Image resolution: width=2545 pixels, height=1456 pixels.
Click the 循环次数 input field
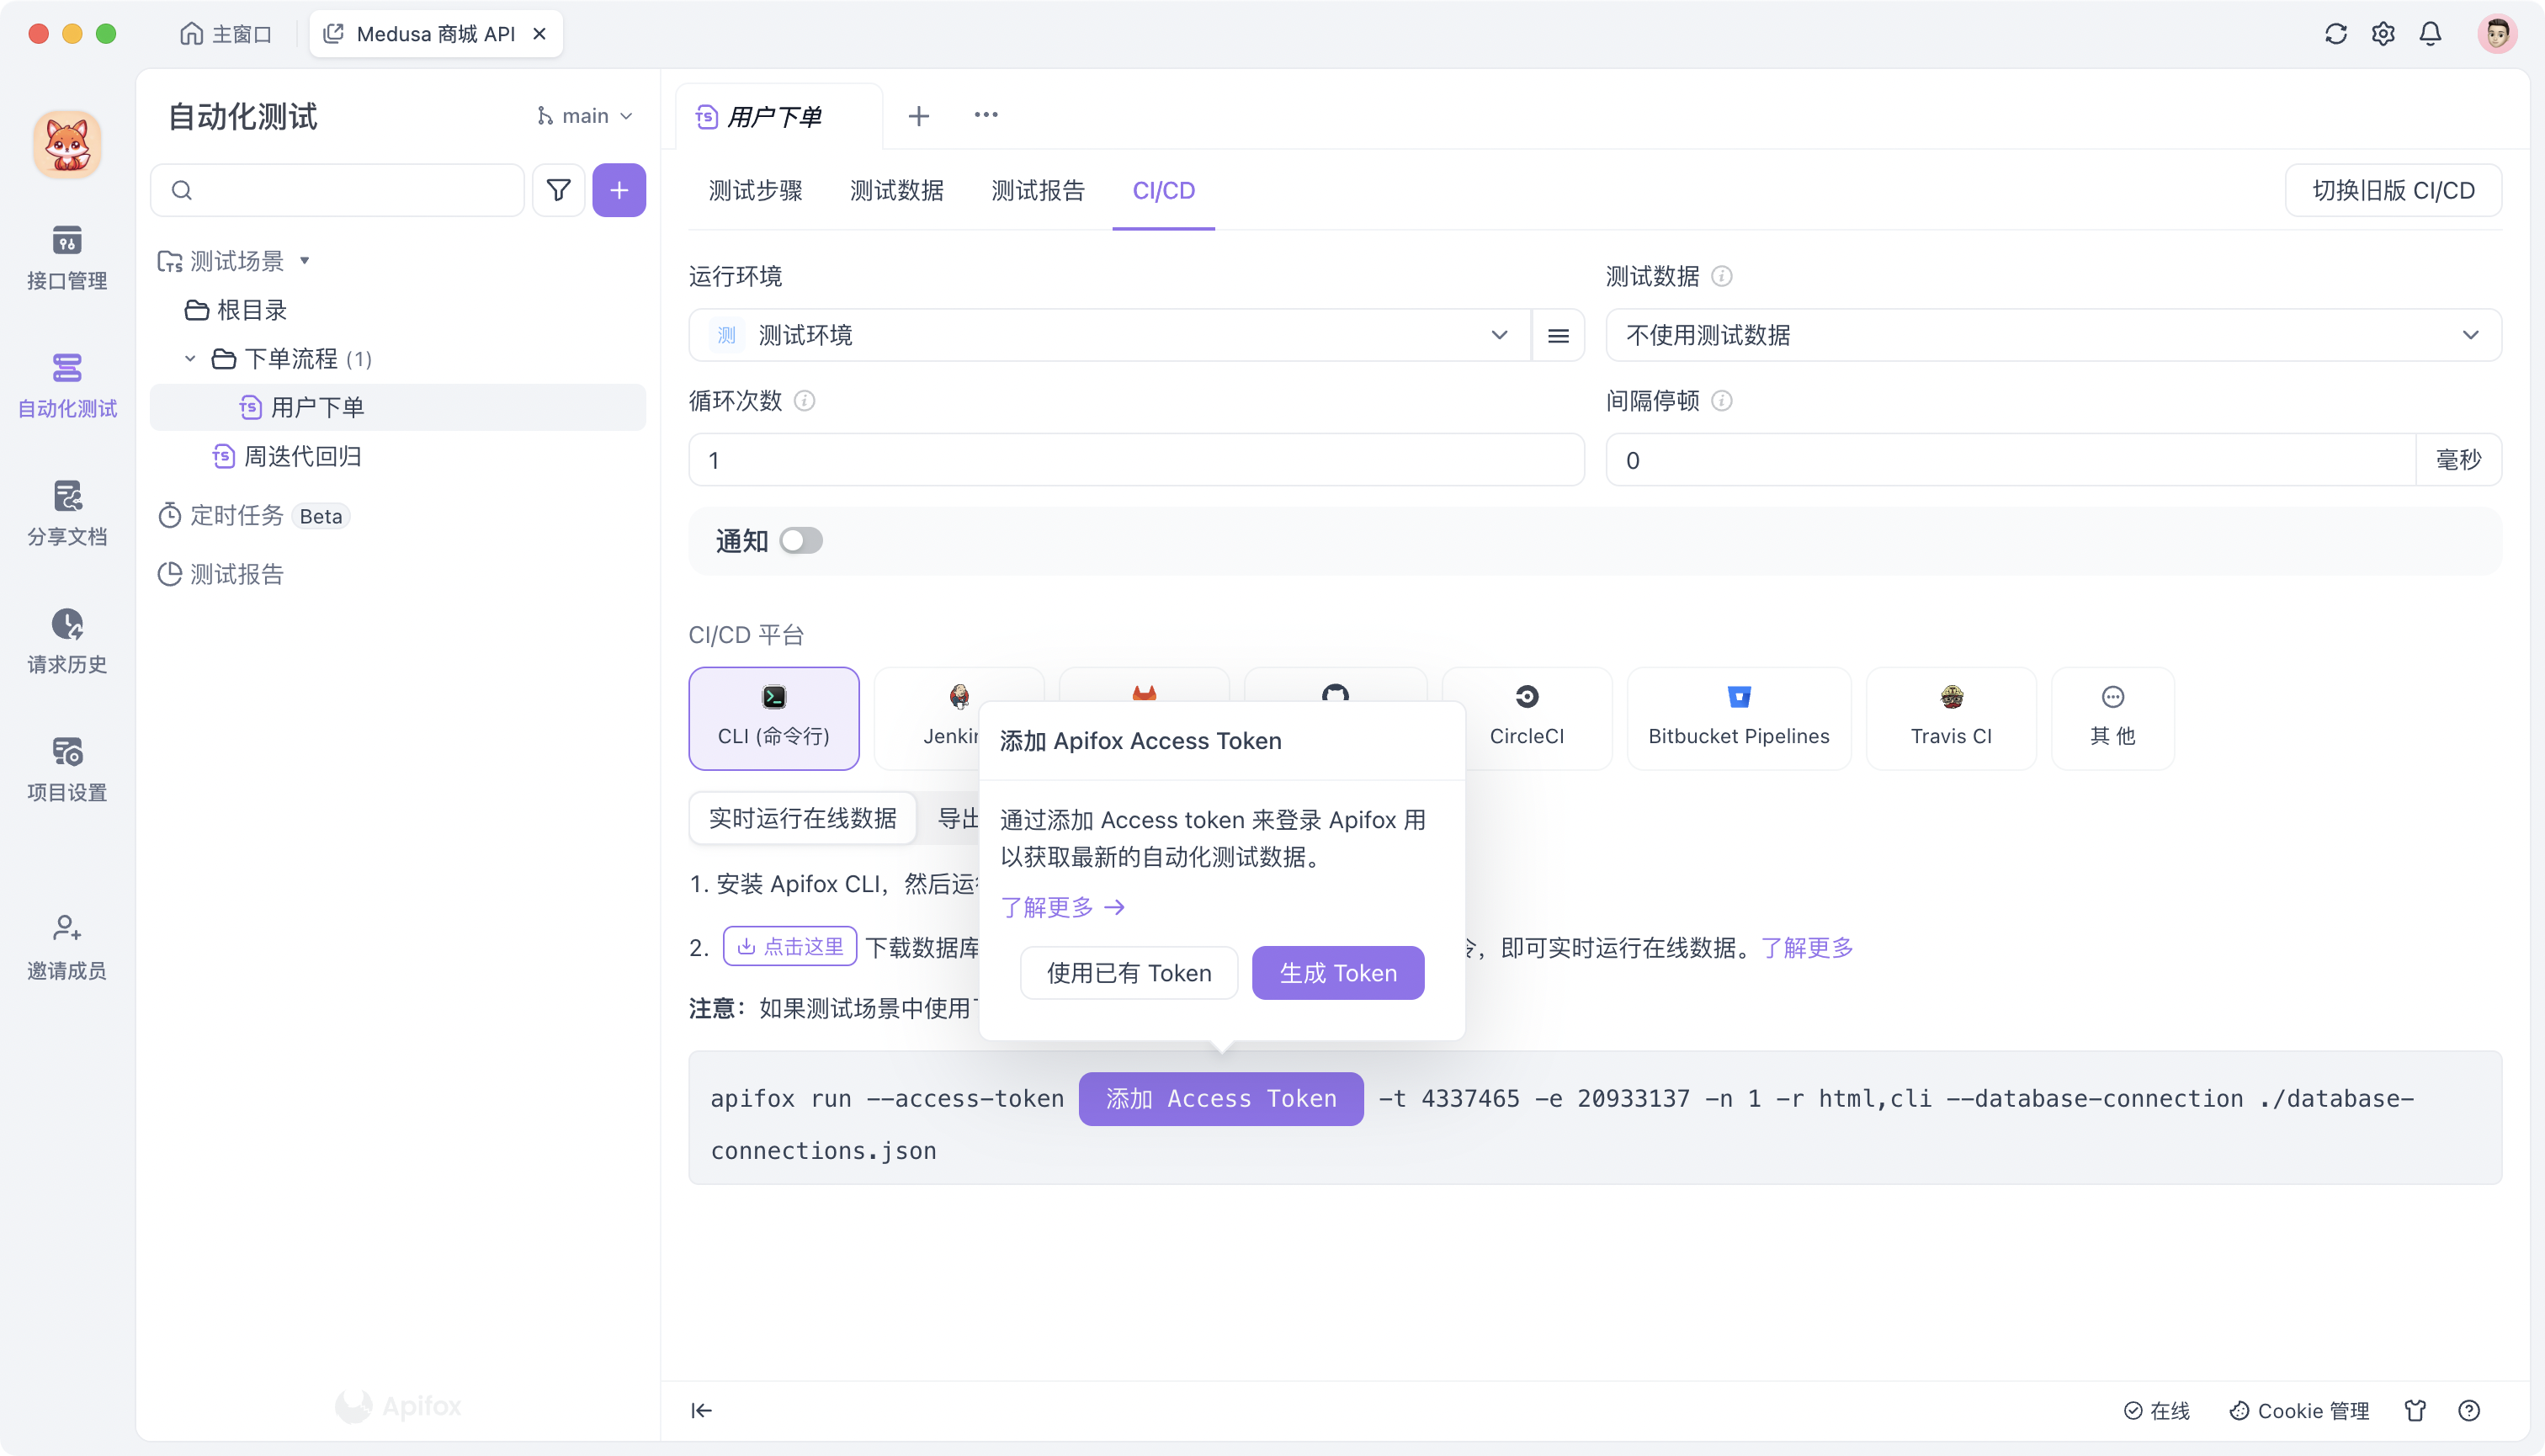[x=1135, y=460]
